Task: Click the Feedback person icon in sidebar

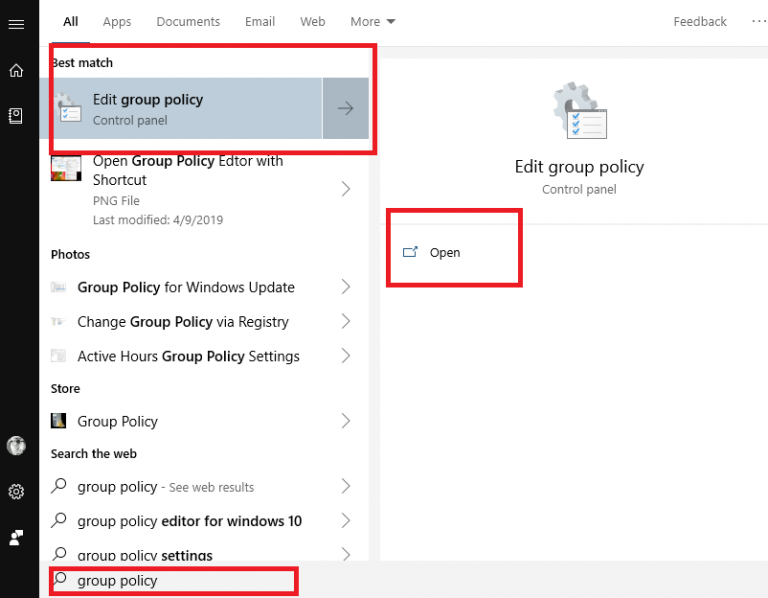Action: (x=16, y=538)
